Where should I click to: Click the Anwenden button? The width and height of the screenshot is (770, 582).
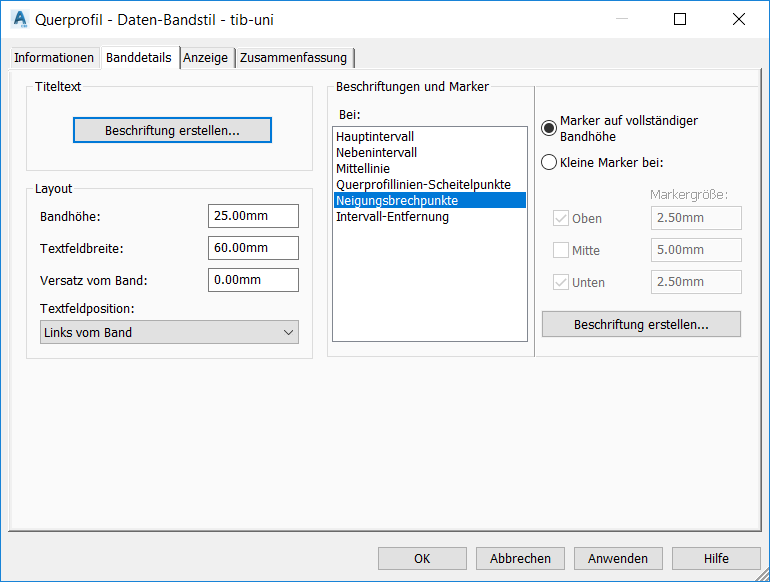[x=617, y=559]
